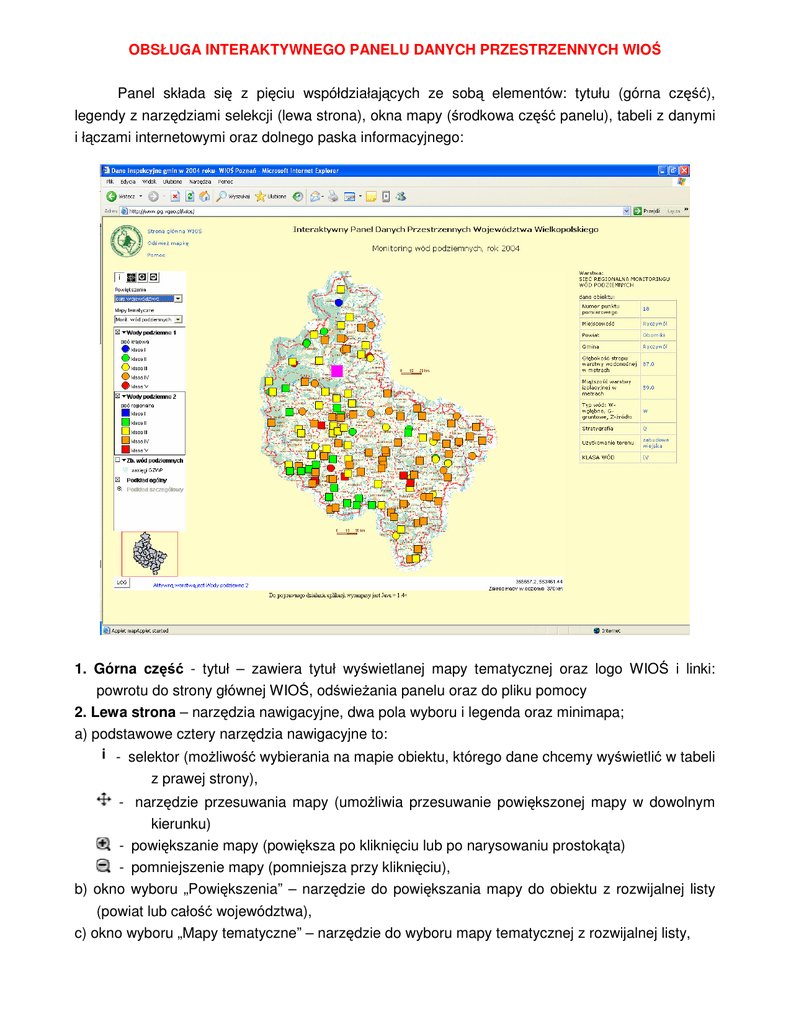Image resolution: width=791 pixels, height=1024 pixels.
Task: Toggle the Wody podziemne 1 layer checkbox
Action: (x=117, y=332)
